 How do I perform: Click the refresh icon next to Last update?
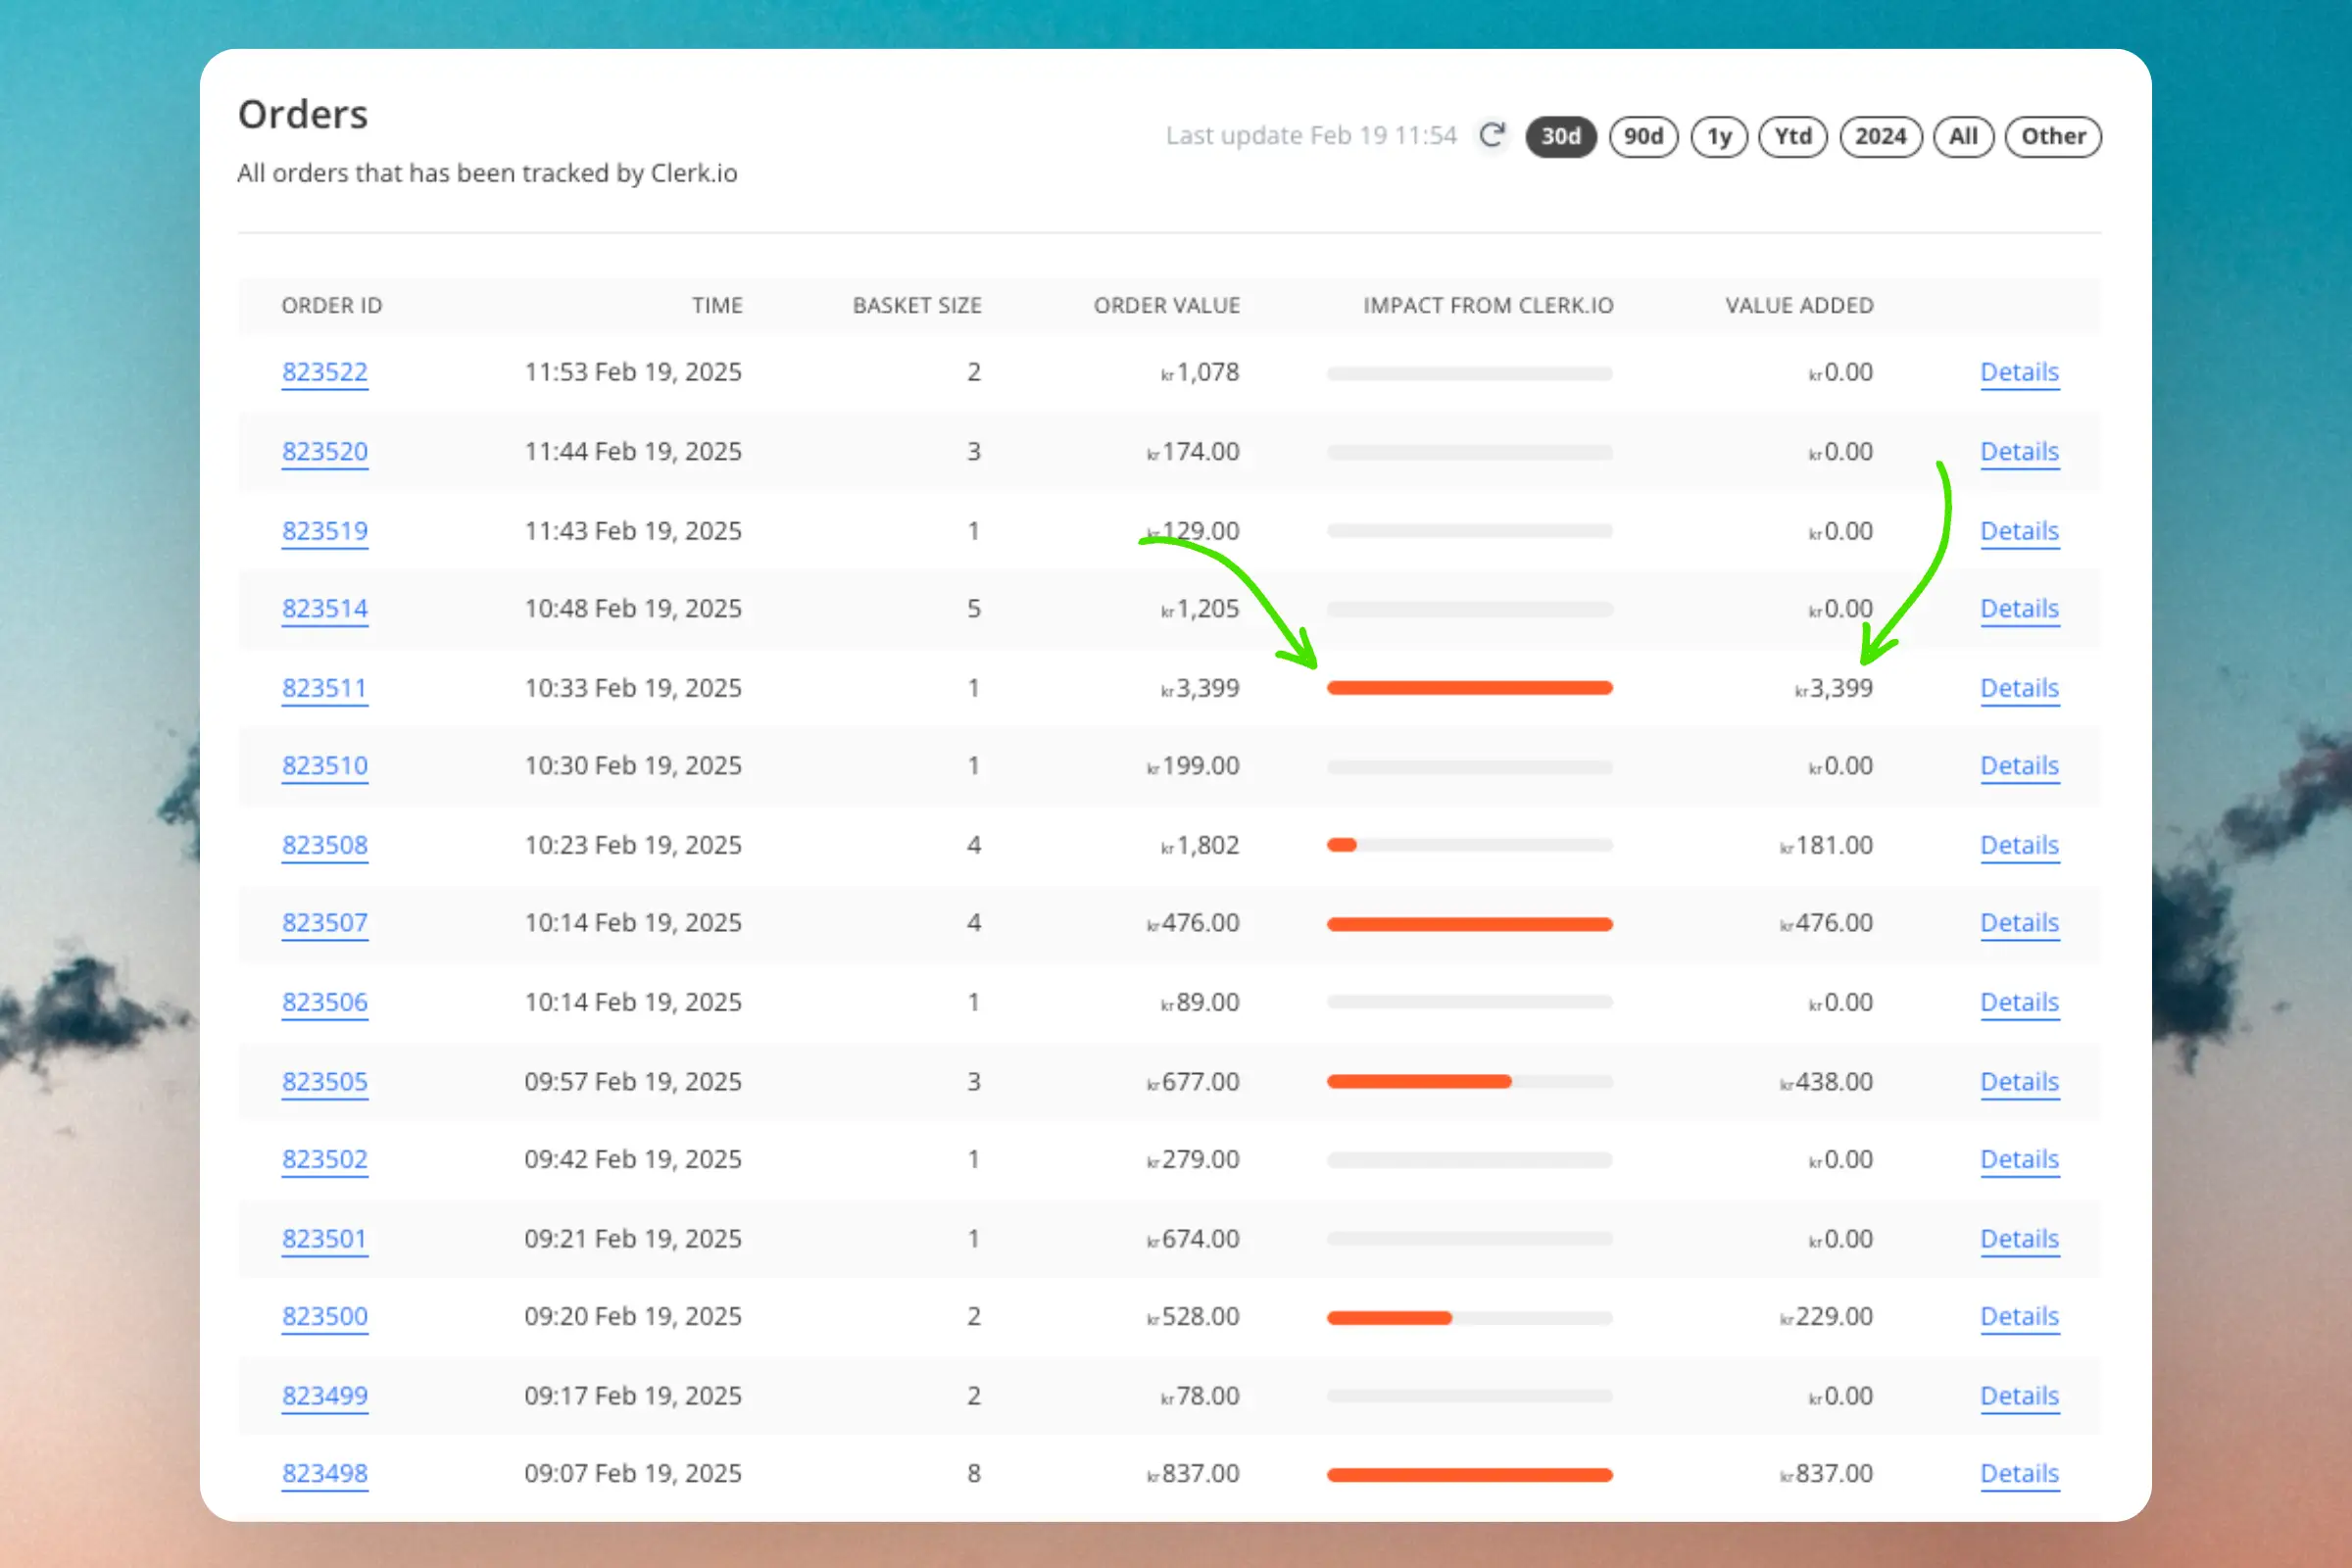pyautogui.click(x=1491, y=135)
